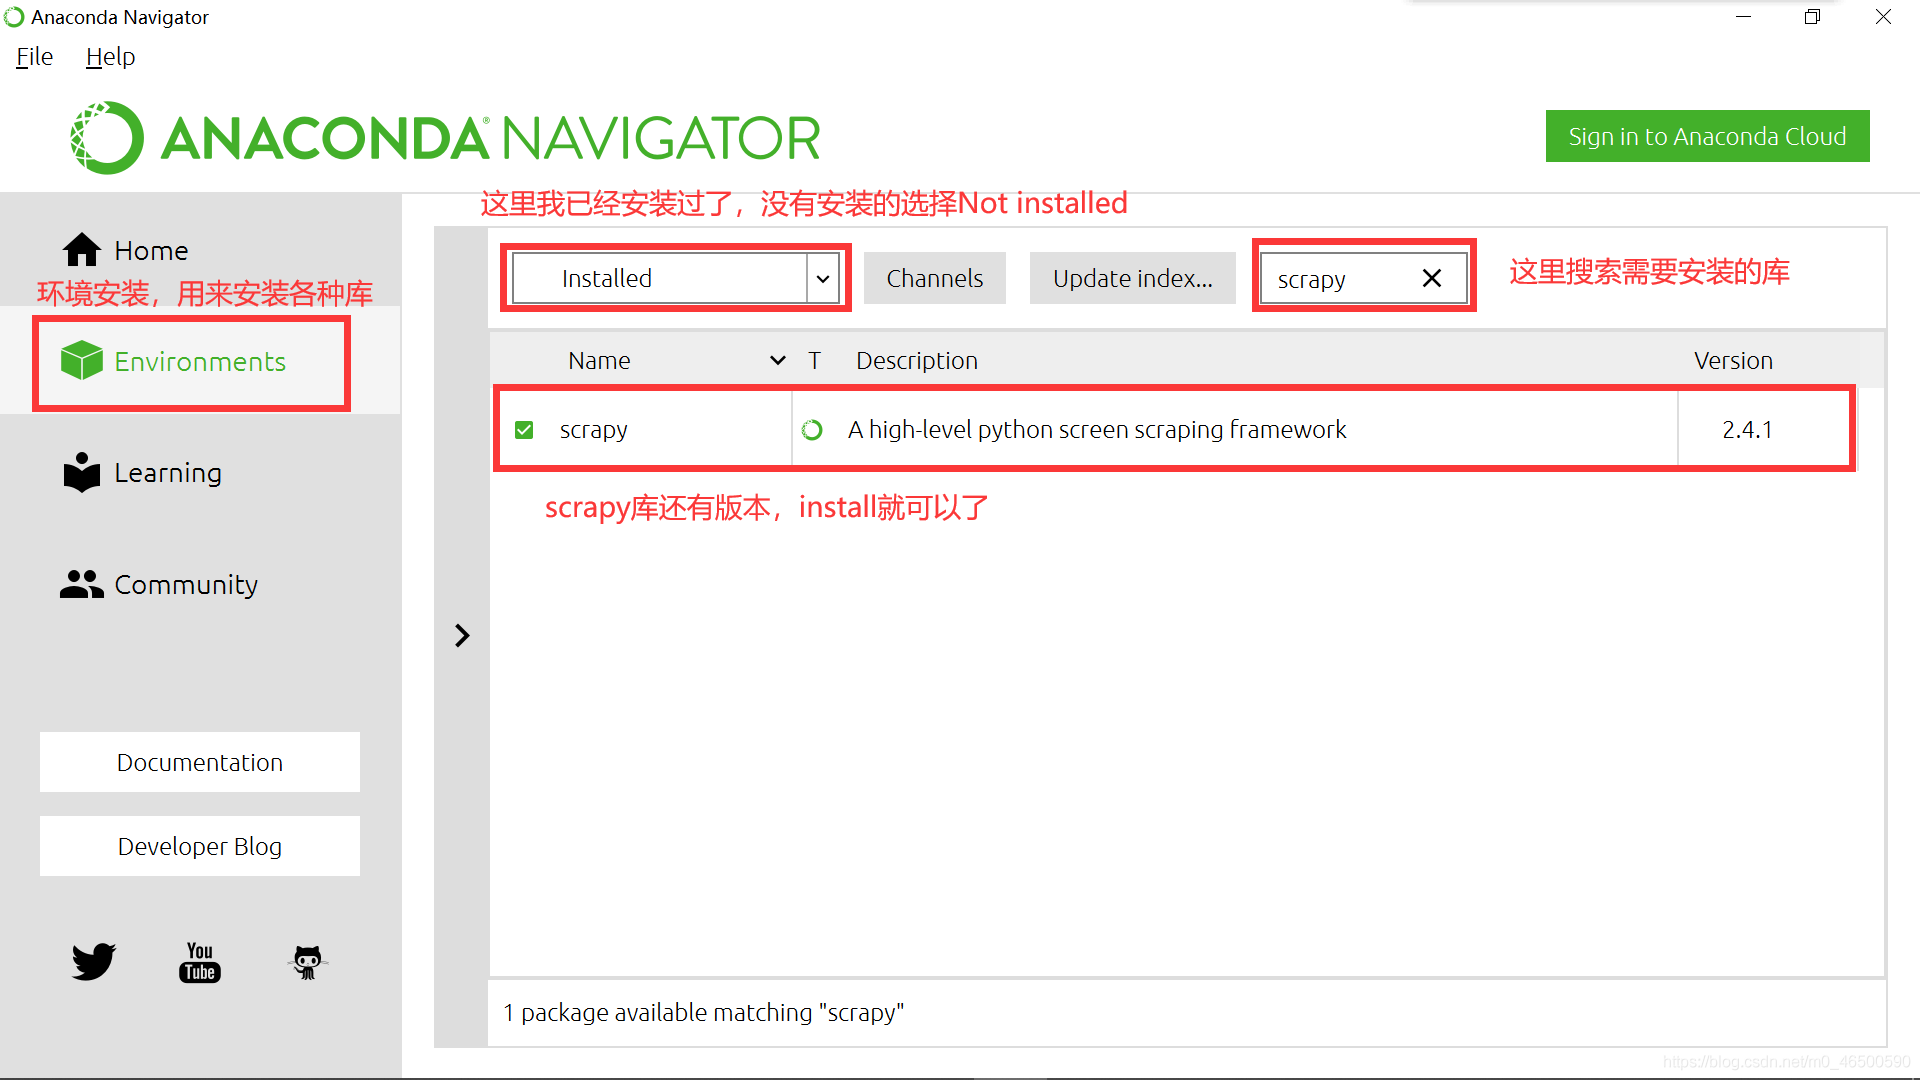1920x1080 pixels.
Task: Click the Learning icon in sidebar
Action: point(82,471)
